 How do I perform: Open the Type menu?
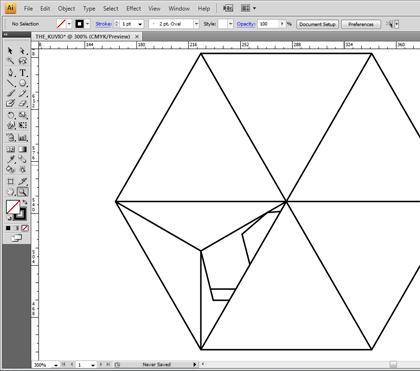[x=89, y=9]
